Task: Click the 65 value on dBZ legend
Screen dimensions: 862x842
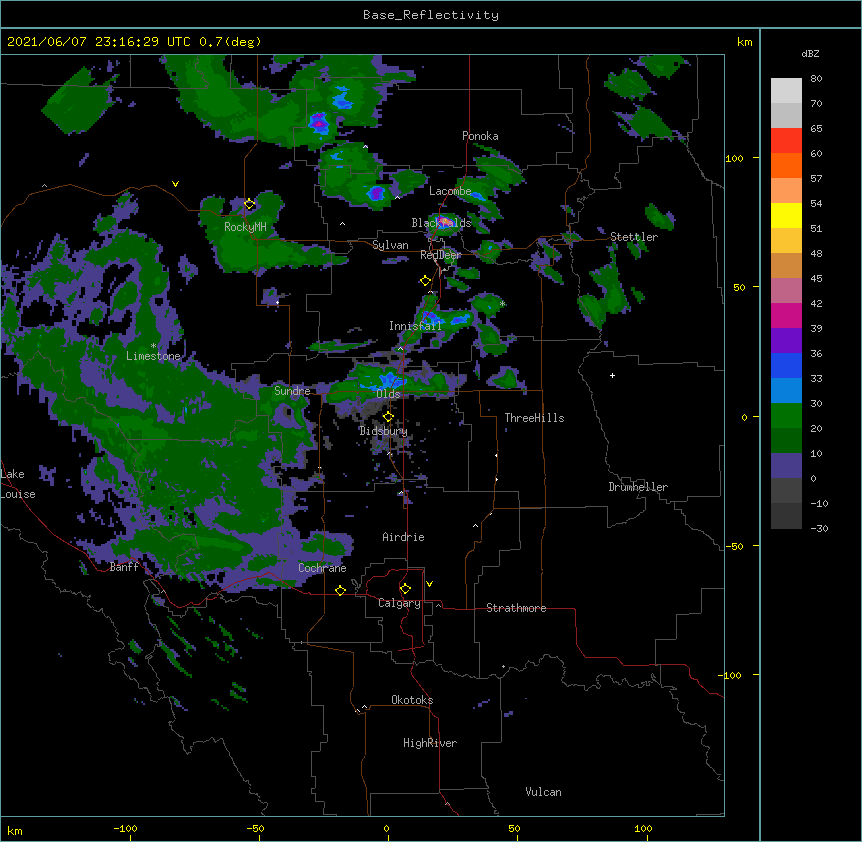Action: [816, 129]
